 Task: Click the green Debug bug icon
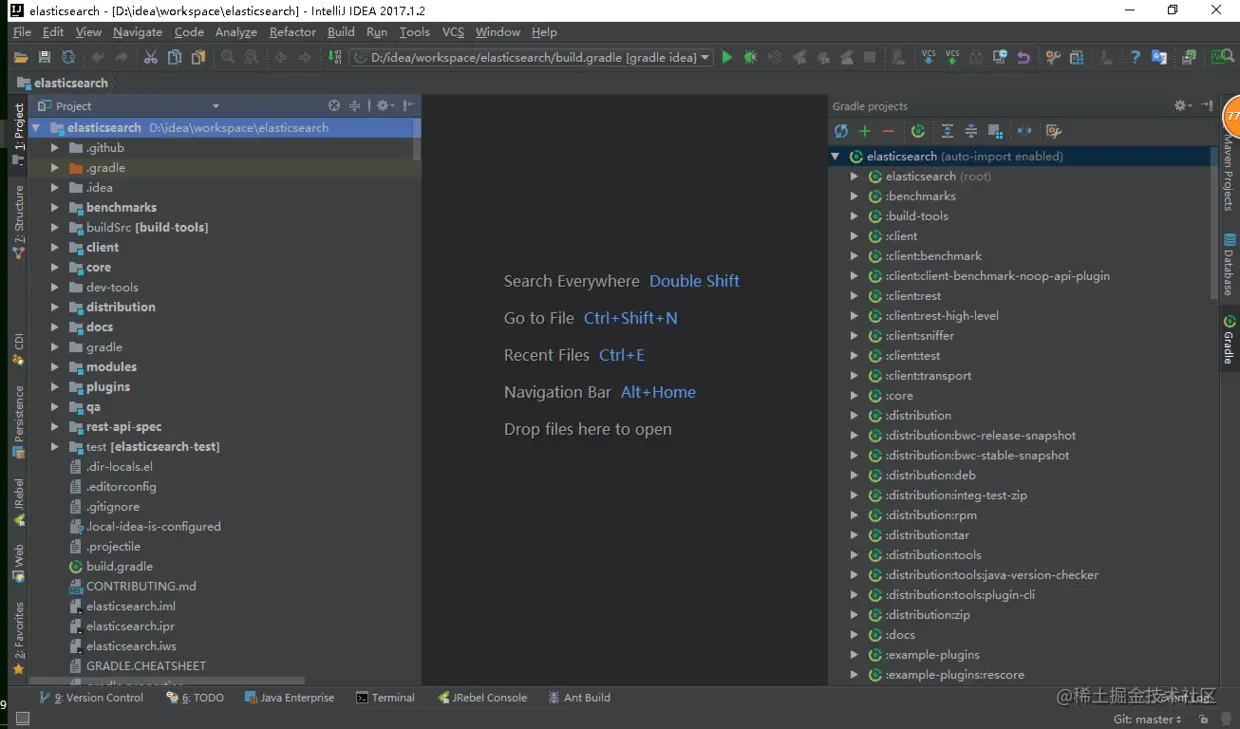point(751,58)
